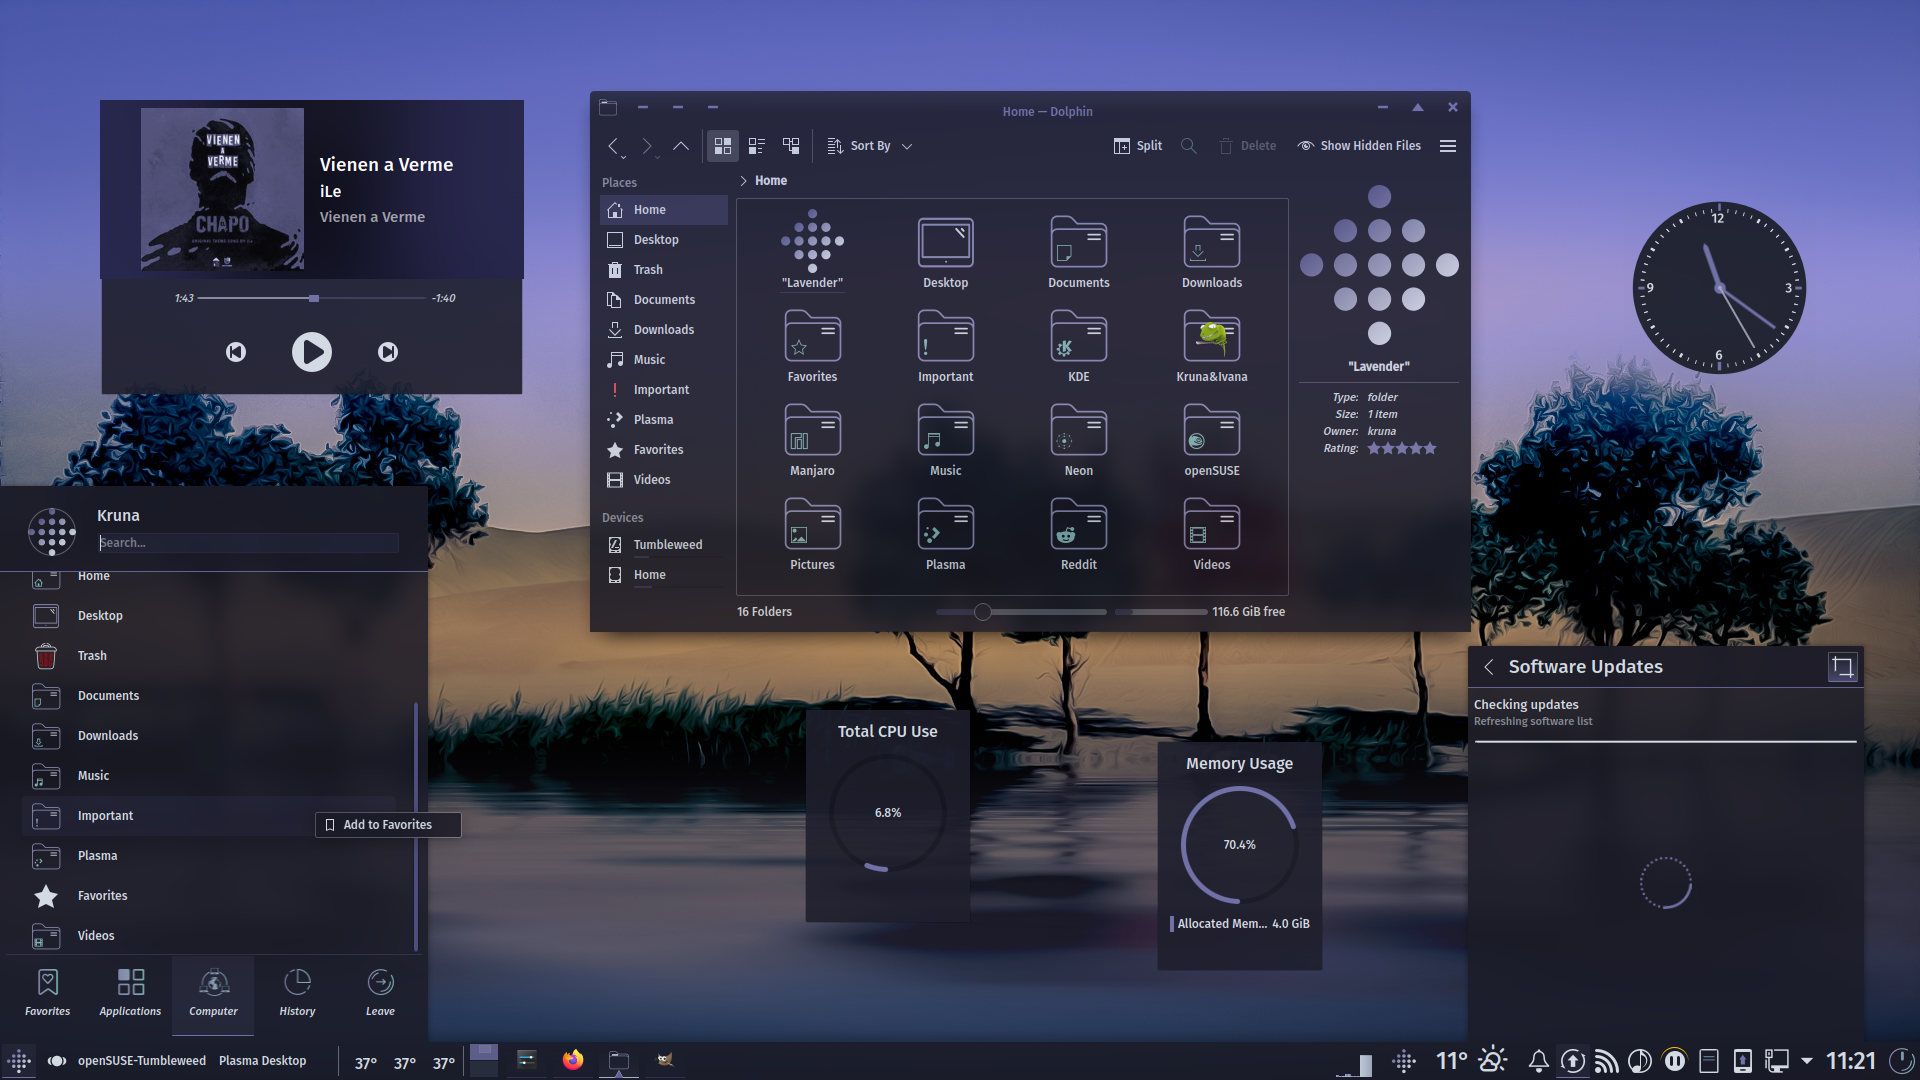Open the application launcher in taskbar
Screen dimensions: 1920x1080
tap(19, 1061)
